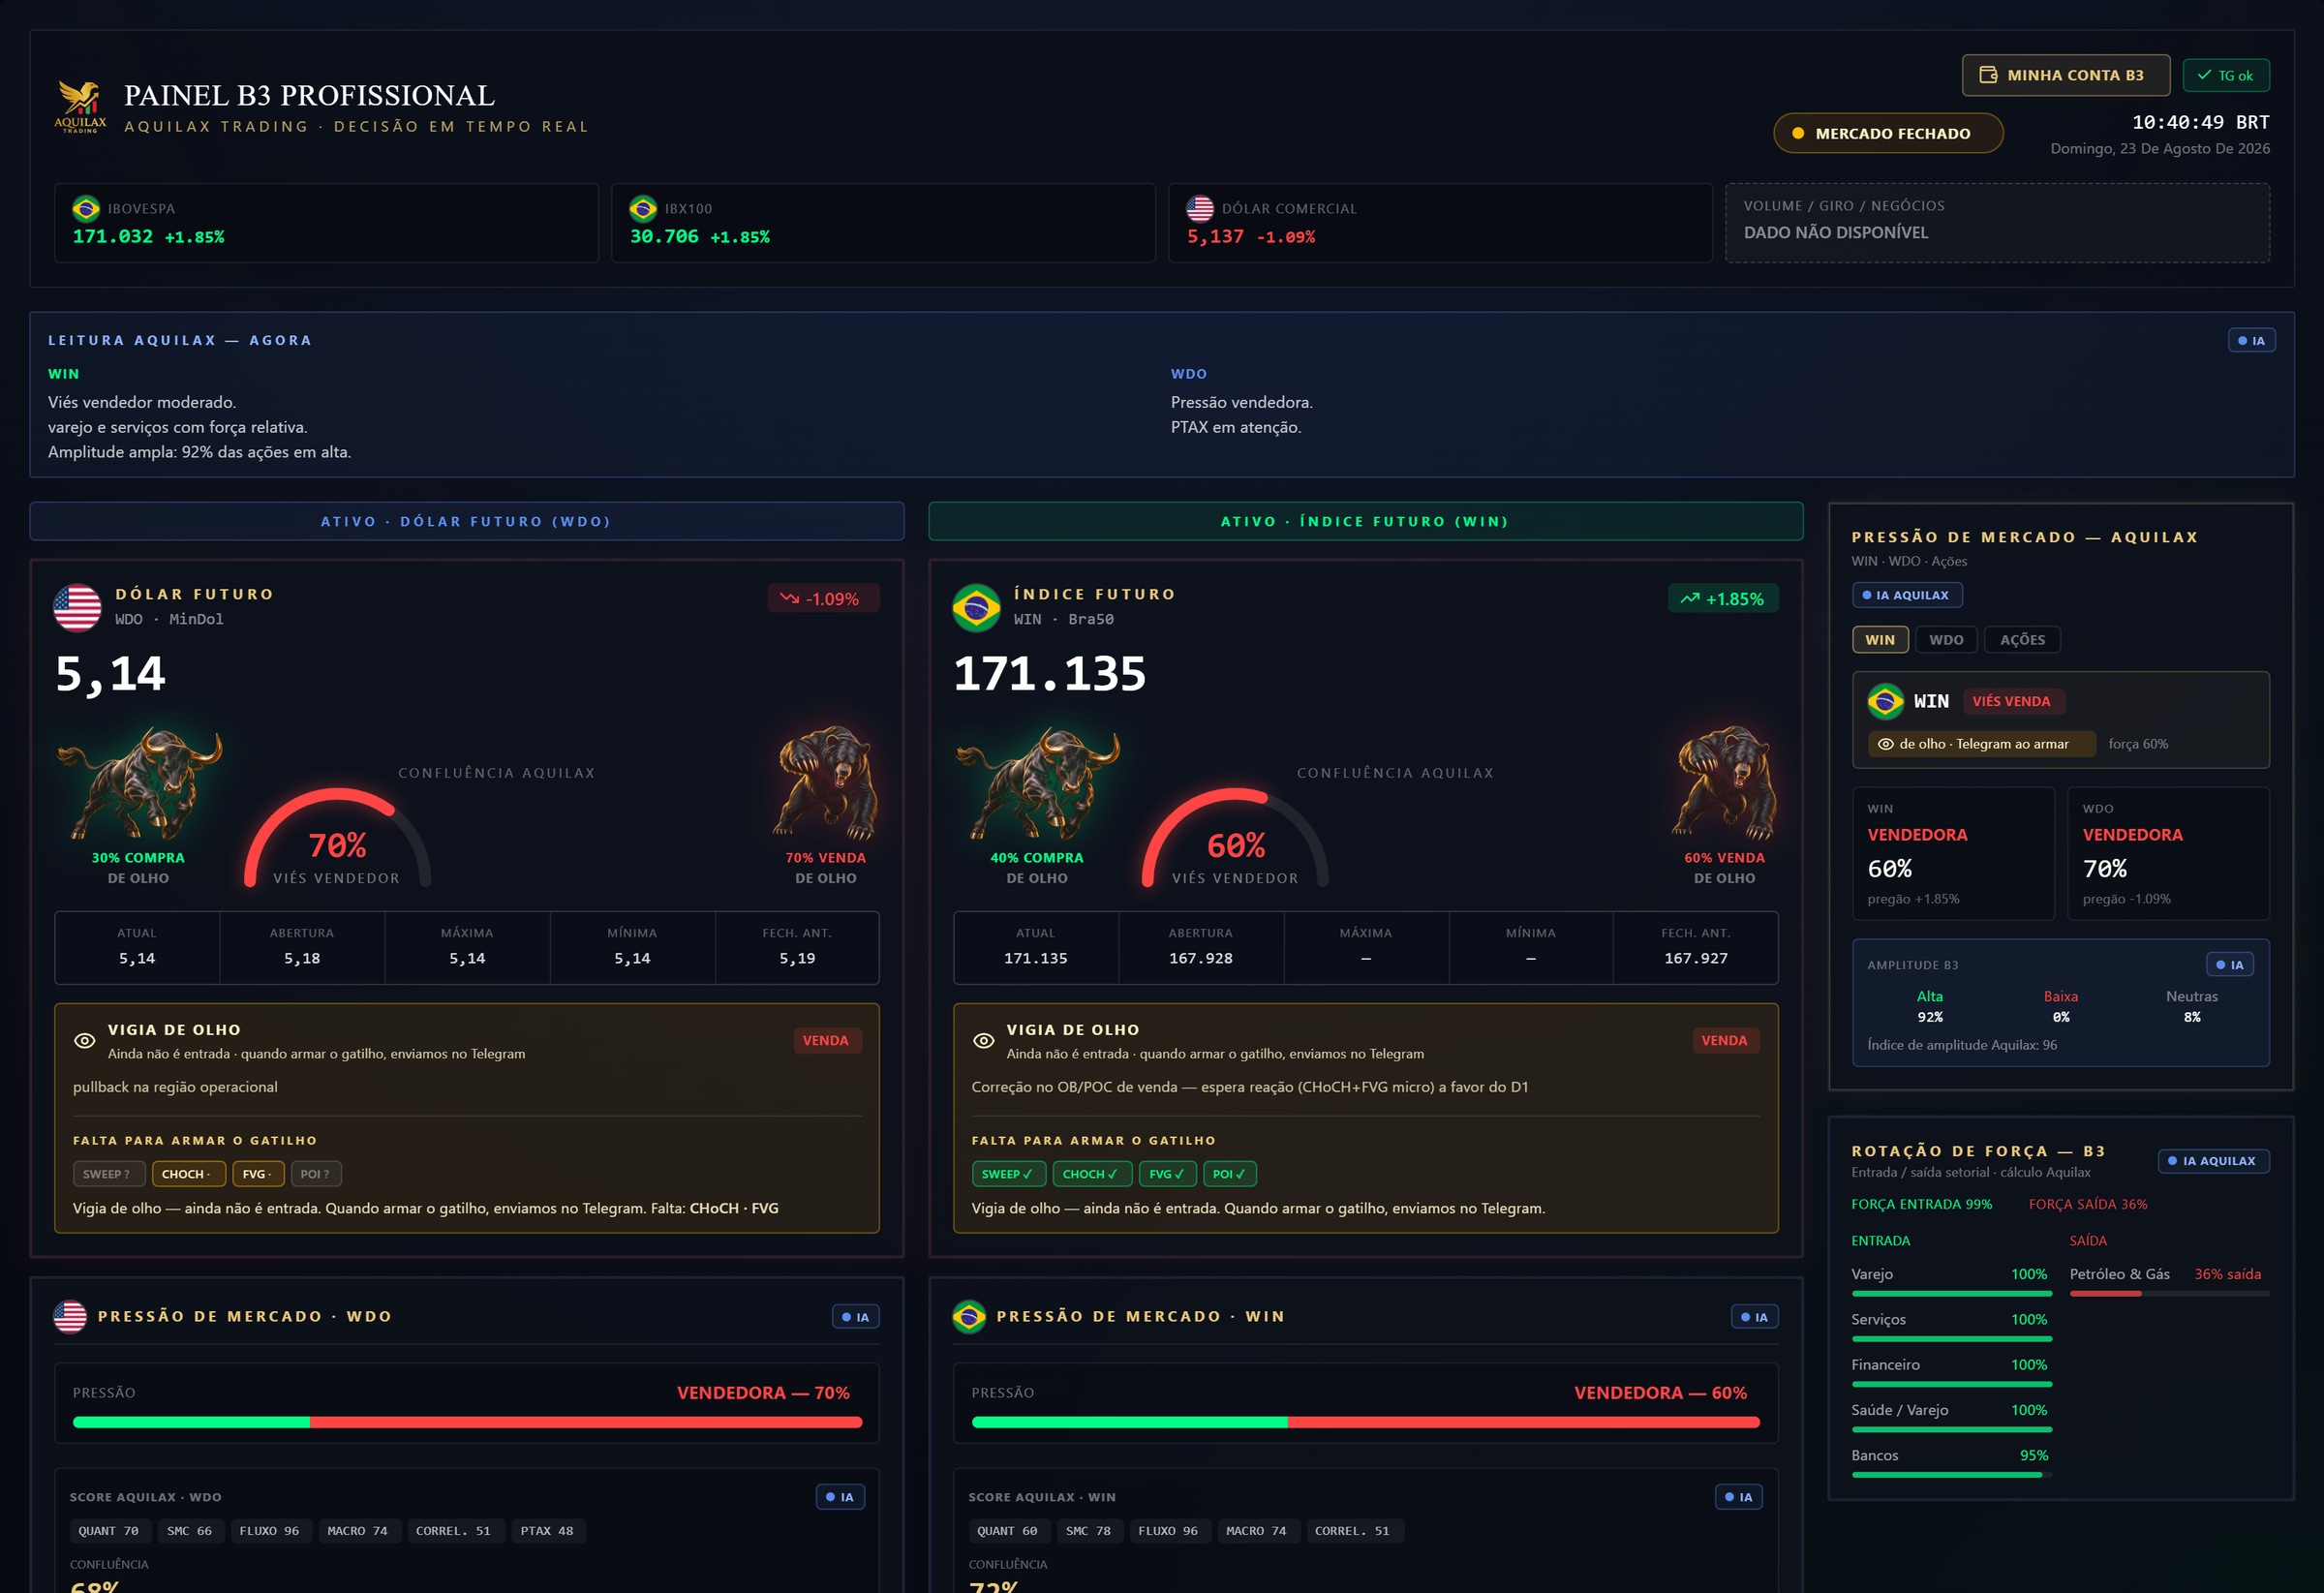The height and width of the screenshot is (1593, 2324).
Task: Click the IA badge in Score Aquilax WIN
Action: click(1739, 1497)
